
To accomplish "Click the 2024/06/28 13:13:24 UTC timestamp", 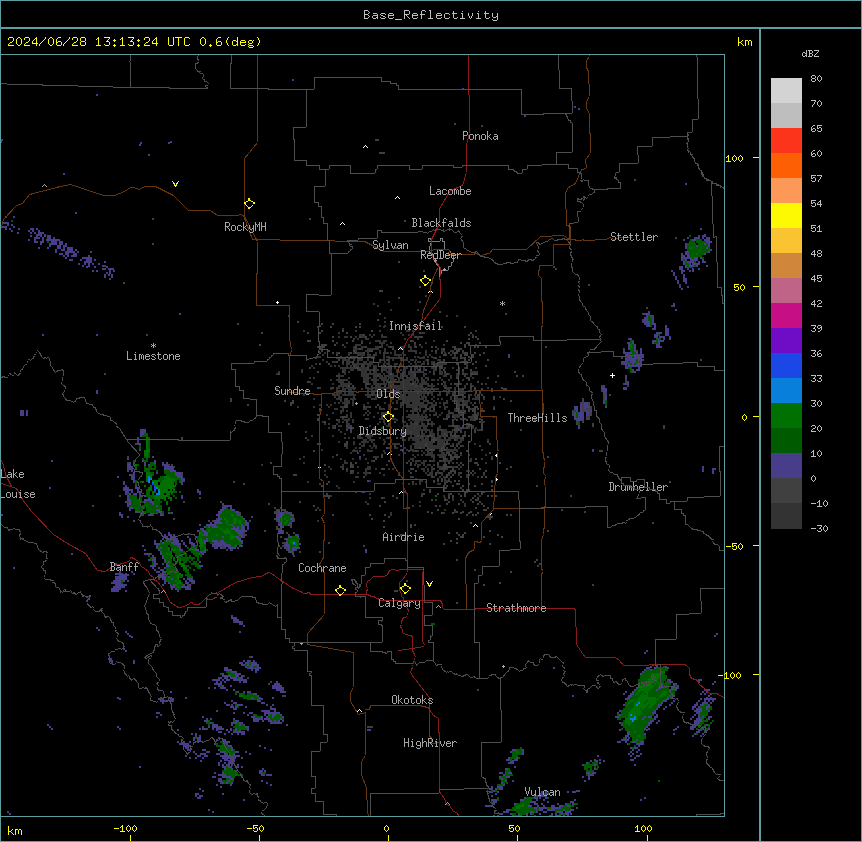I will pyautogui.click(x=99, y=42).
